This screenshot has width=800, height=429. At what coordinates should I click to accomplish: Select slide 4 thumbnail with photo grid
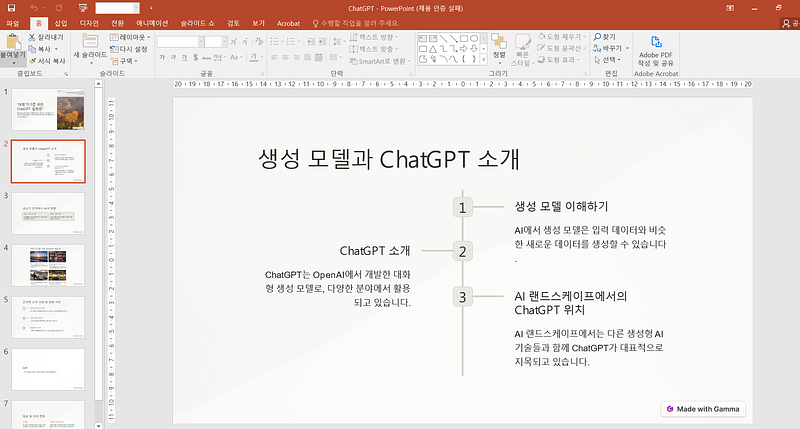[x=48, y=265]
